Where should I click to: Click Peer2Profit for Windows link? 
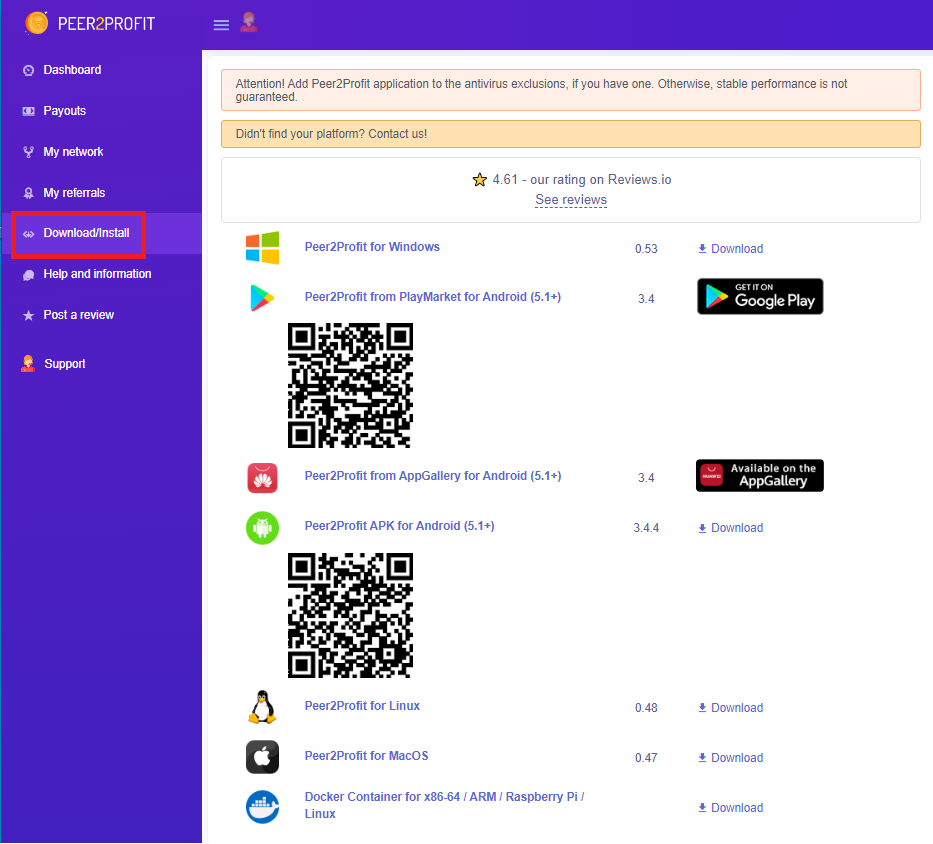point(372,247)
